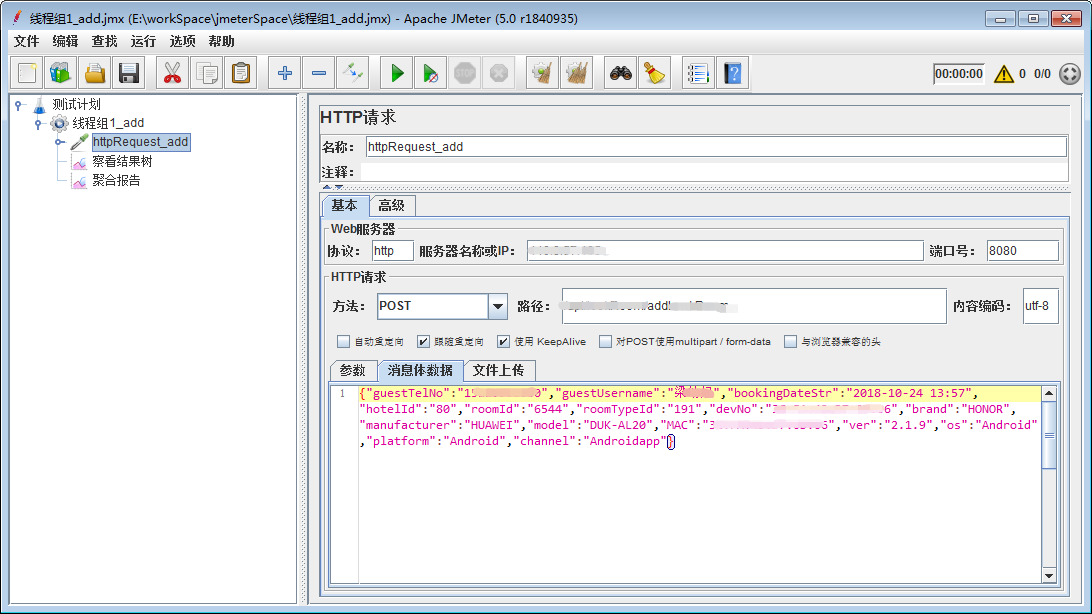Open the 查找 menu
1092x614 pixels.
104,41
